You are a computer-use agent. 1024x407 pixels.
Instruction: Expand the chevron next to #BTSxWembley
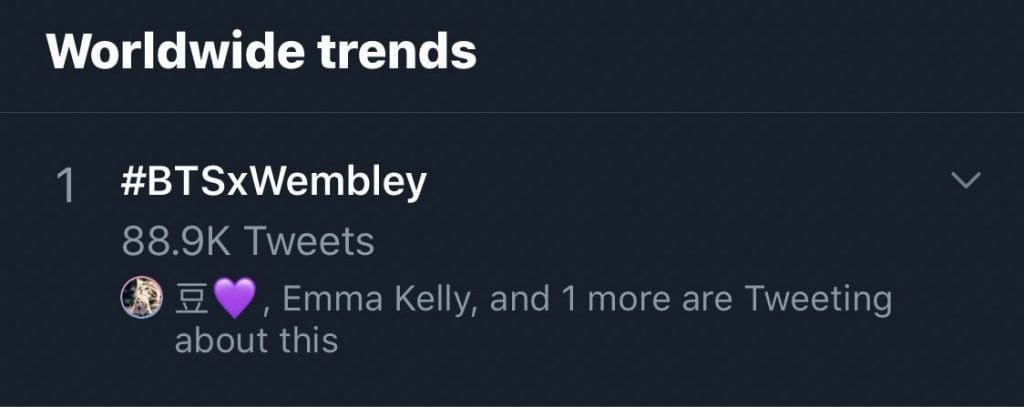pyautogui.click(x=966, y=181)
